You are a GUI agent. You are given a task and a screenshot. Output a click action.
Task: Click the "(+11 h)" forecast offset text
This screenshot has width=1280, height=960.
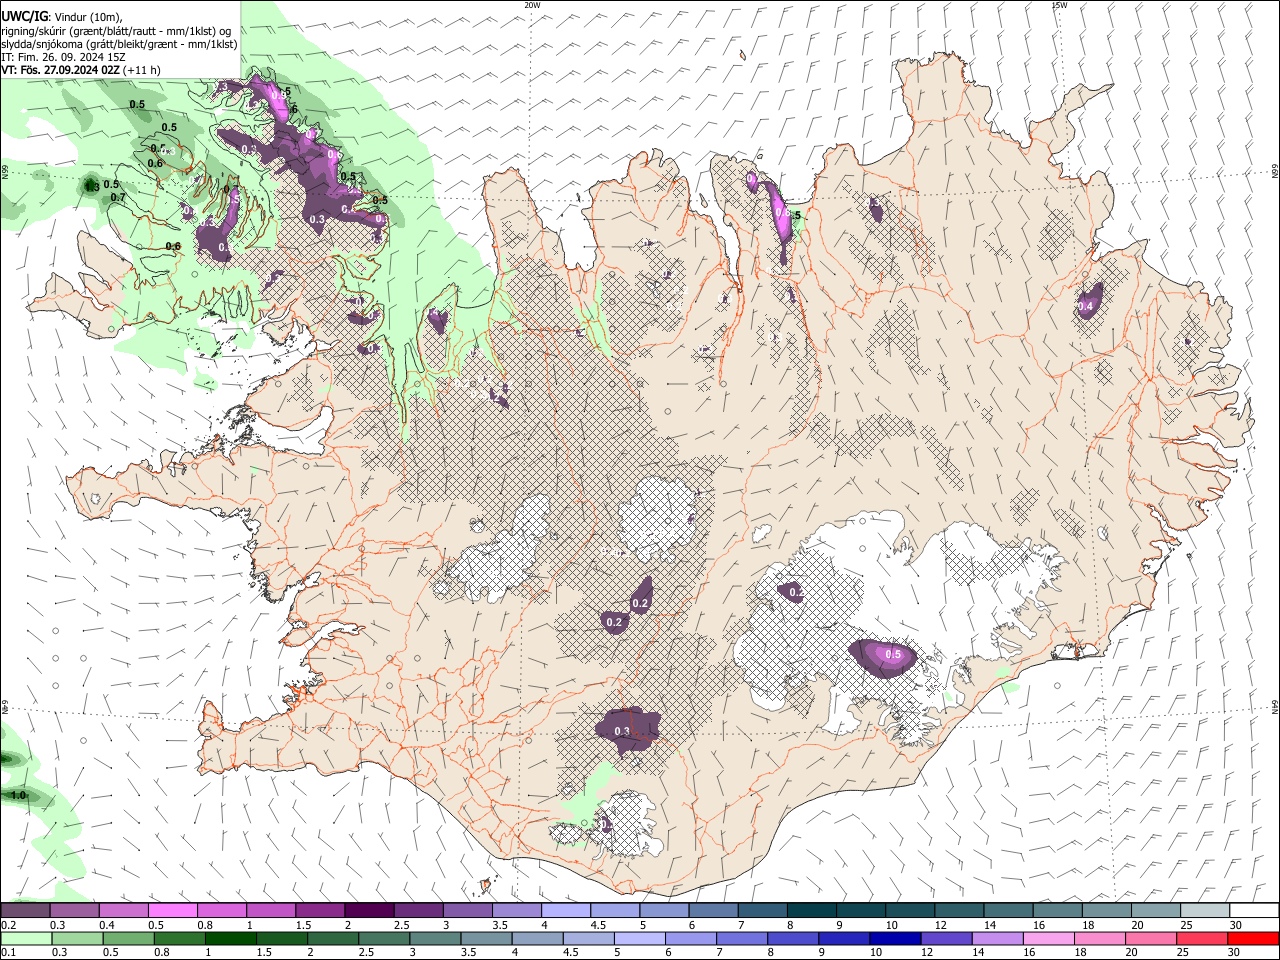tap(143, 70)
